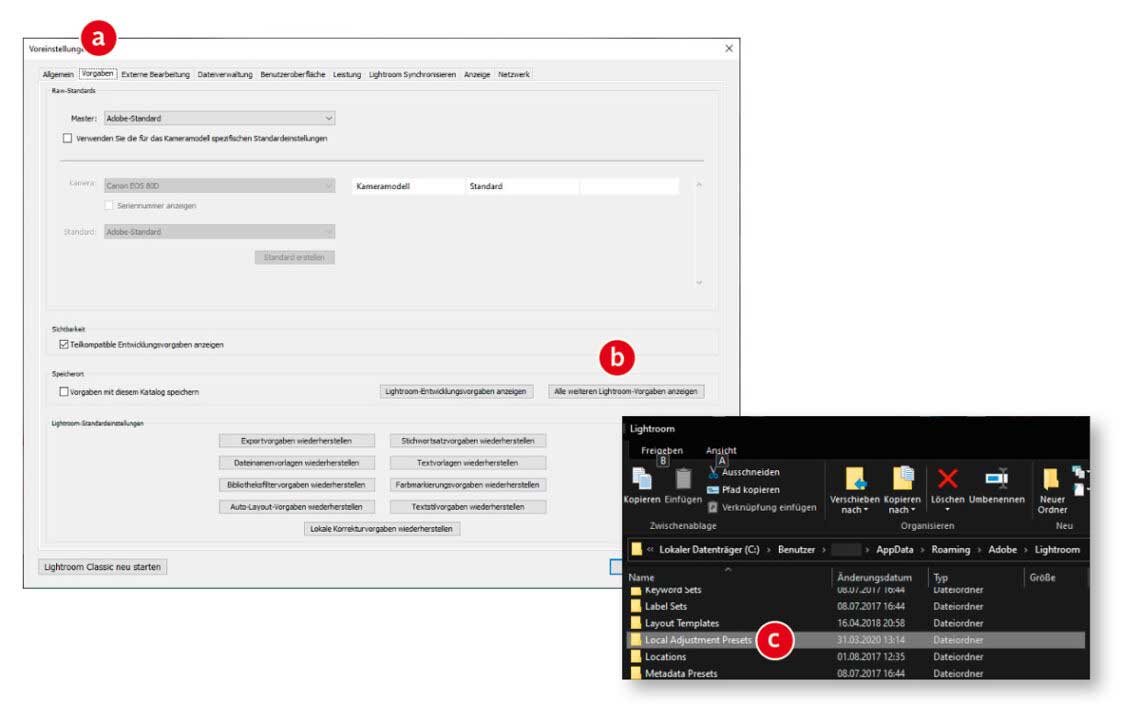Click Lokale Korrekturvorgaben wiederherstellen
The width and height of the screenshot is (1140, 719).
tap(382, 529)
